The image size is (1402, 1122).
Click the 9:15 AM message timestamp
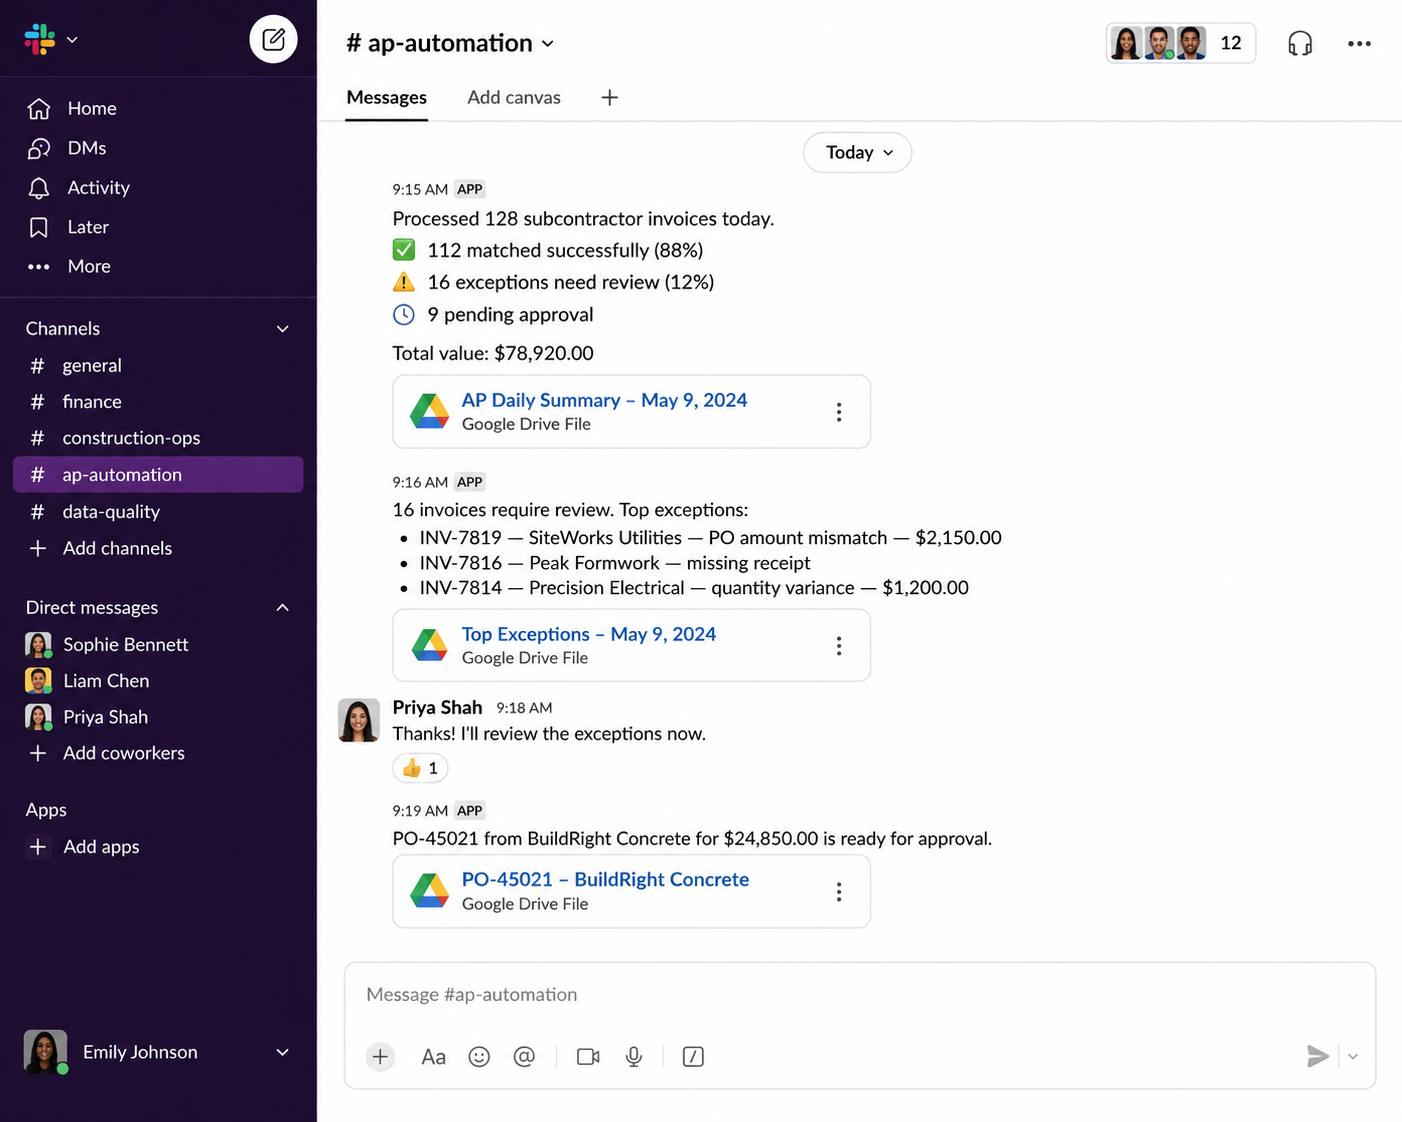click(x=420, y=189)
